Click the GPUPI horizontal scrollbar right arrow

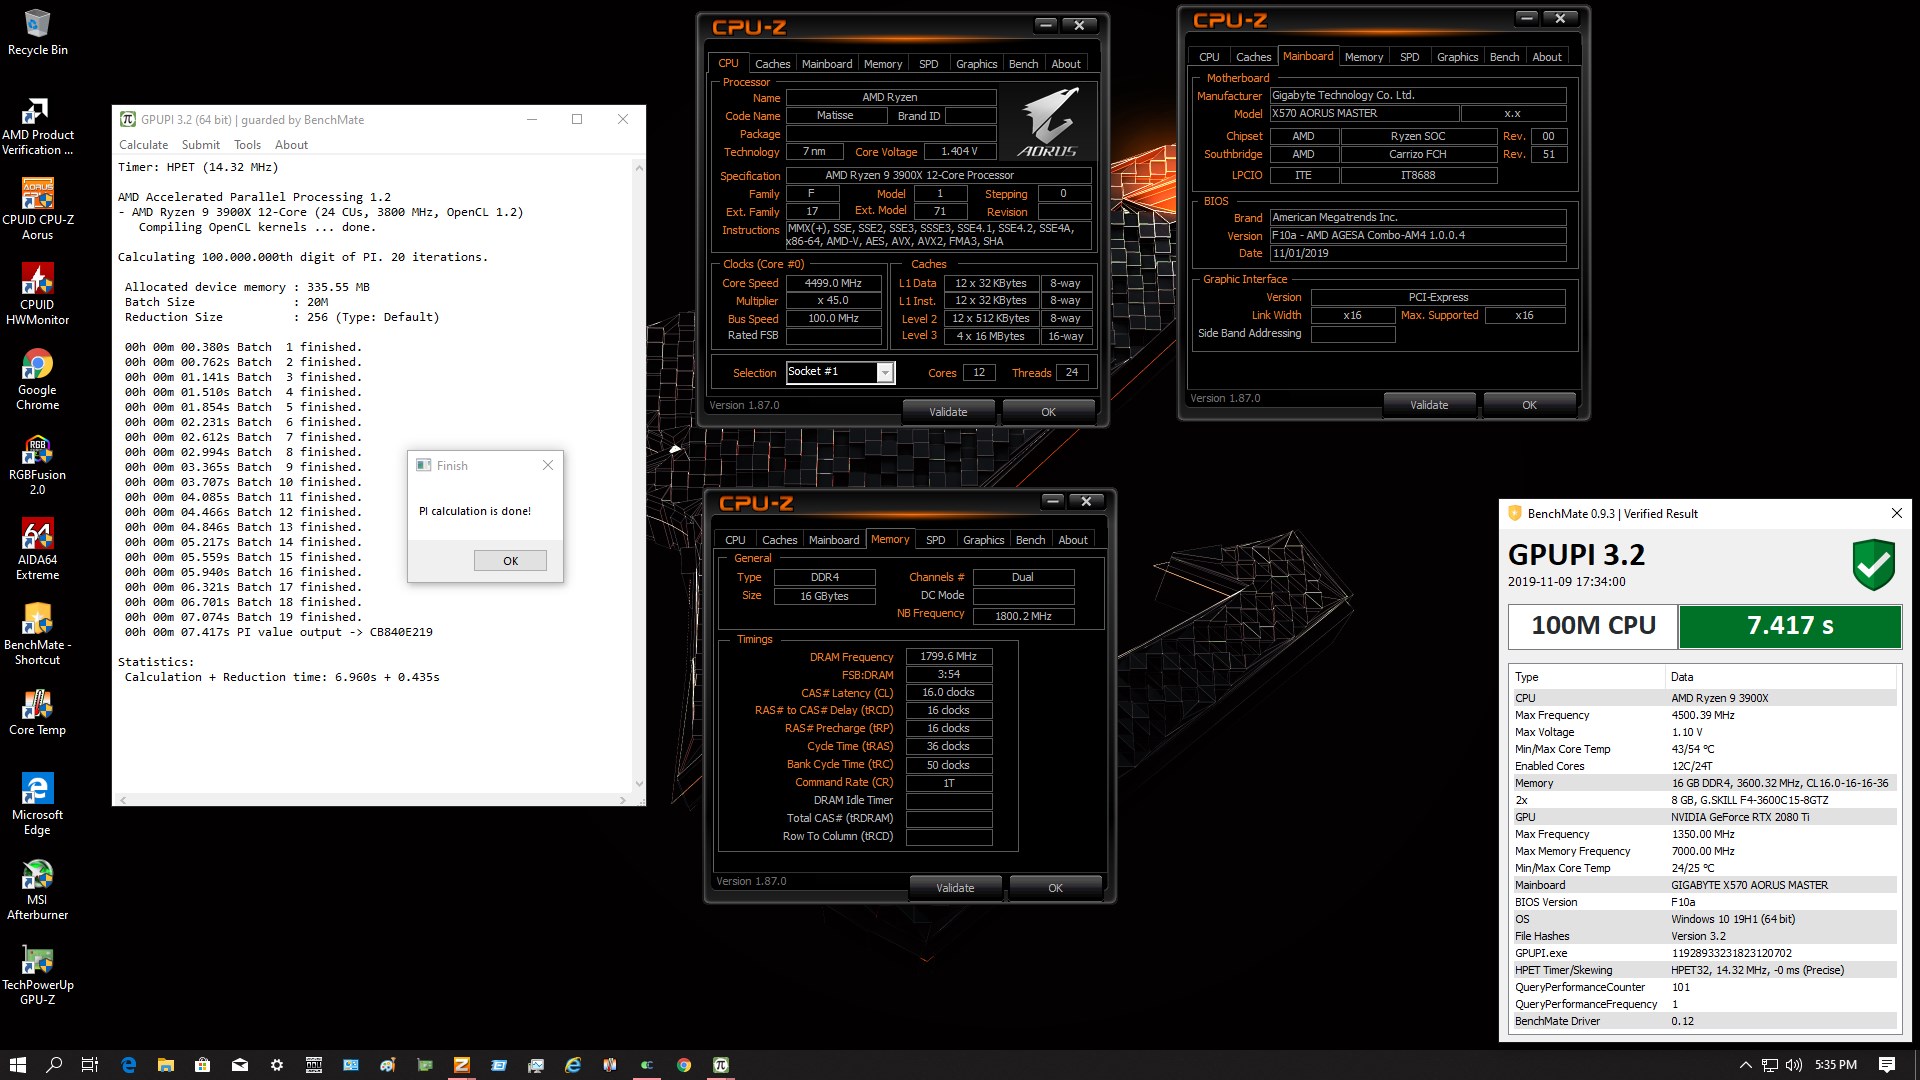[623, 800]
